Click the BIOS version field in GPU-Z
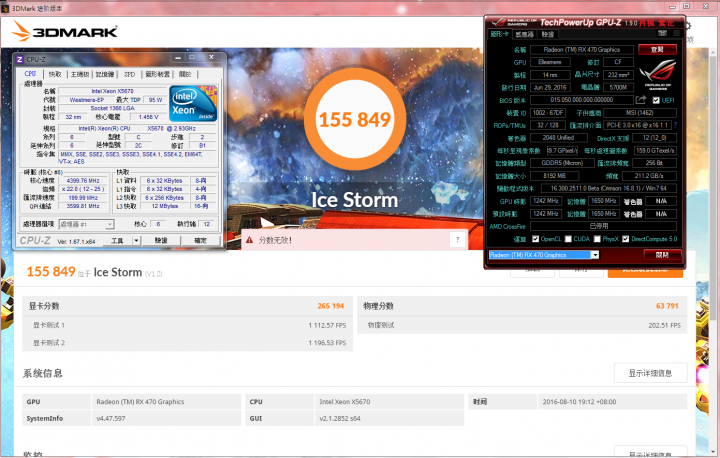The height and width of the screenshot is (458, 720). point(582,100)
